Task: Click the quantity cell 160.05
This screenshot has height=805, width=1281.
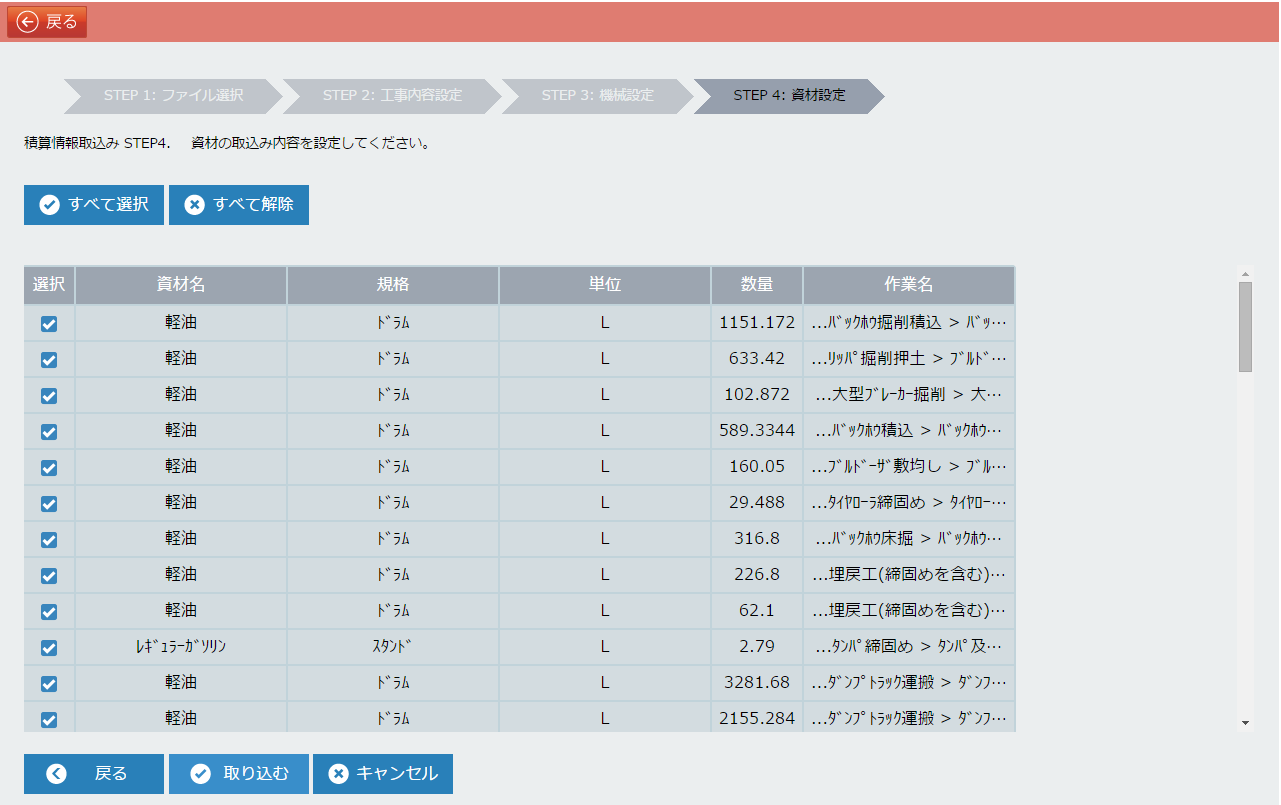Action: 757,467
